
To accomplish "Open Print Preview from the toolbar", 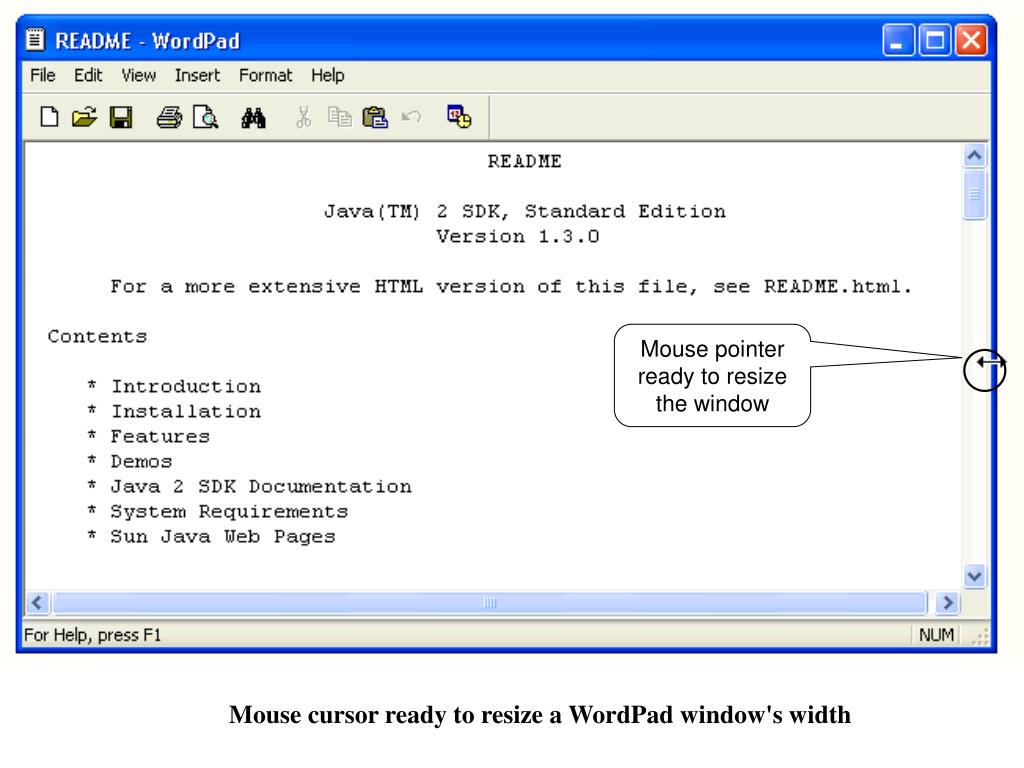I will (x=205, y=118).
